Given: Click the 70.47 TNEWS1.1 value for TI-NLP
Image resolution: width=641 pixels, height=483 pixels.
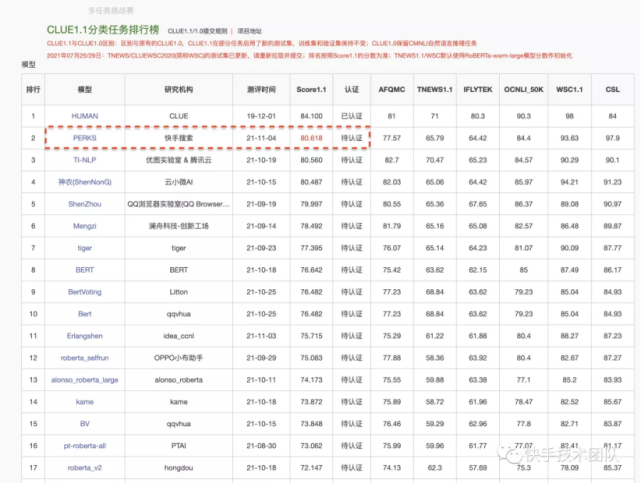Looking at the screenshot, I should point(435,160).
